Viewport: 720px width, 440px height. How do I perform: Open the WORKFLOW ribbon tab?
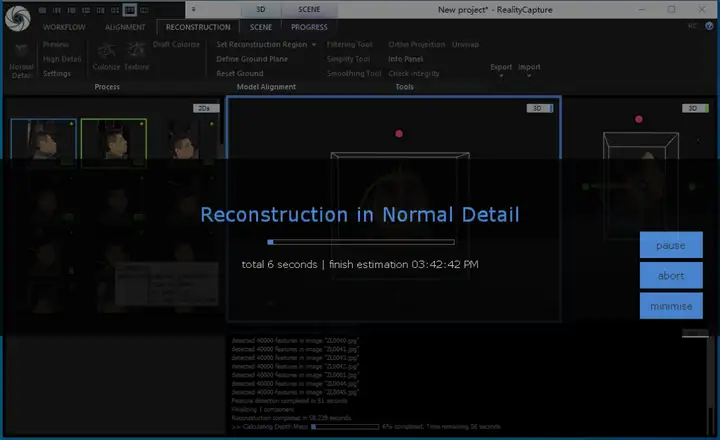pyautogui.click(x=64, y=27)
